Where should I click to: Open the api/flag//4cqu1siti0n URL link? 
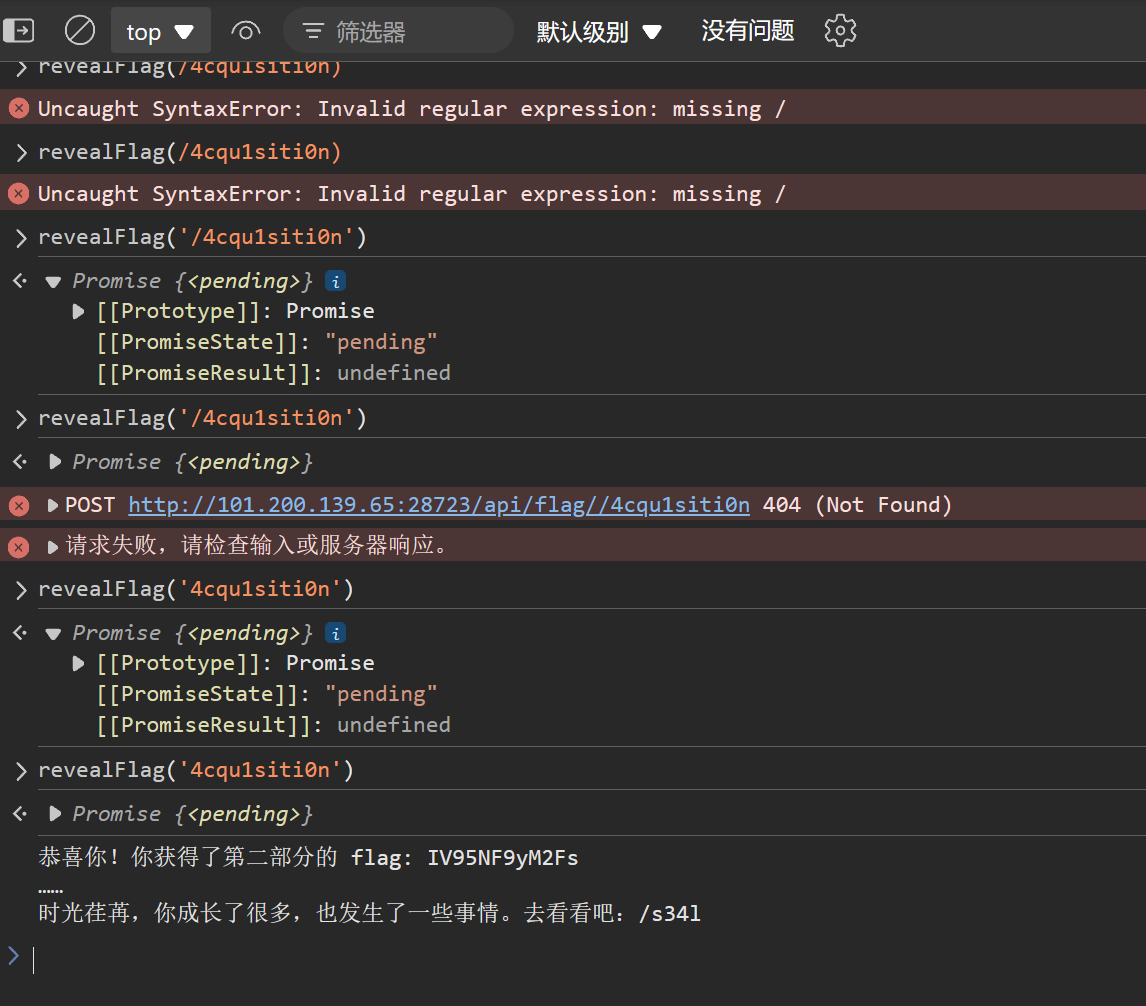pyautogui.click(x=439, y=505)
